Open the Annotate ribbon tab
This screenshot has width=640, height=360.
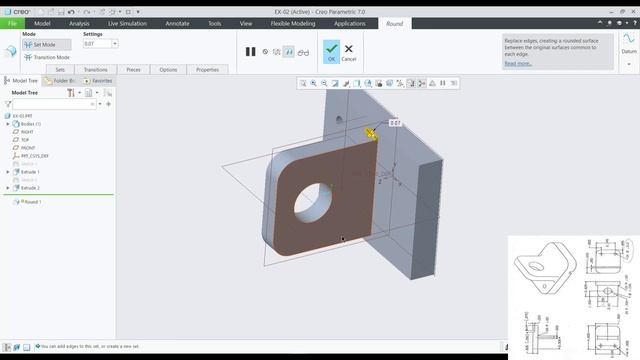[177, 24]
